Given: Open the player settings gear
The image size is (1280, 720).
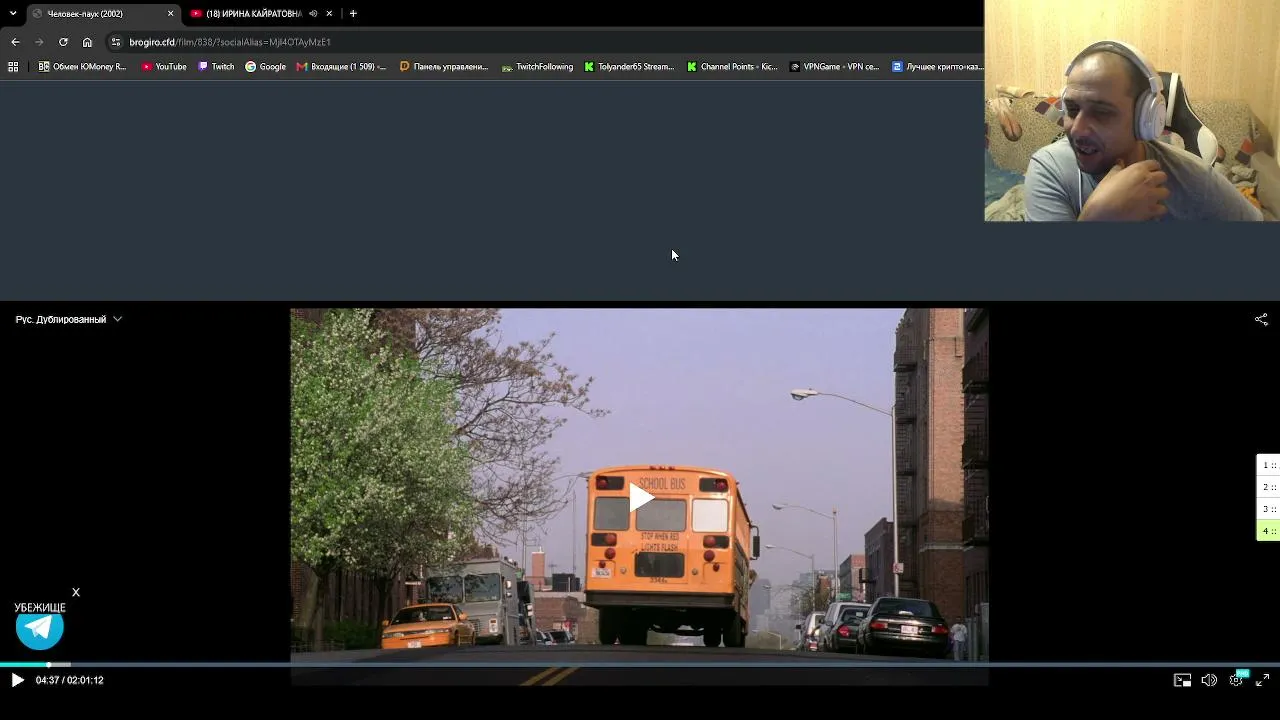Looking at the screenshot, I should point(1236,680).
